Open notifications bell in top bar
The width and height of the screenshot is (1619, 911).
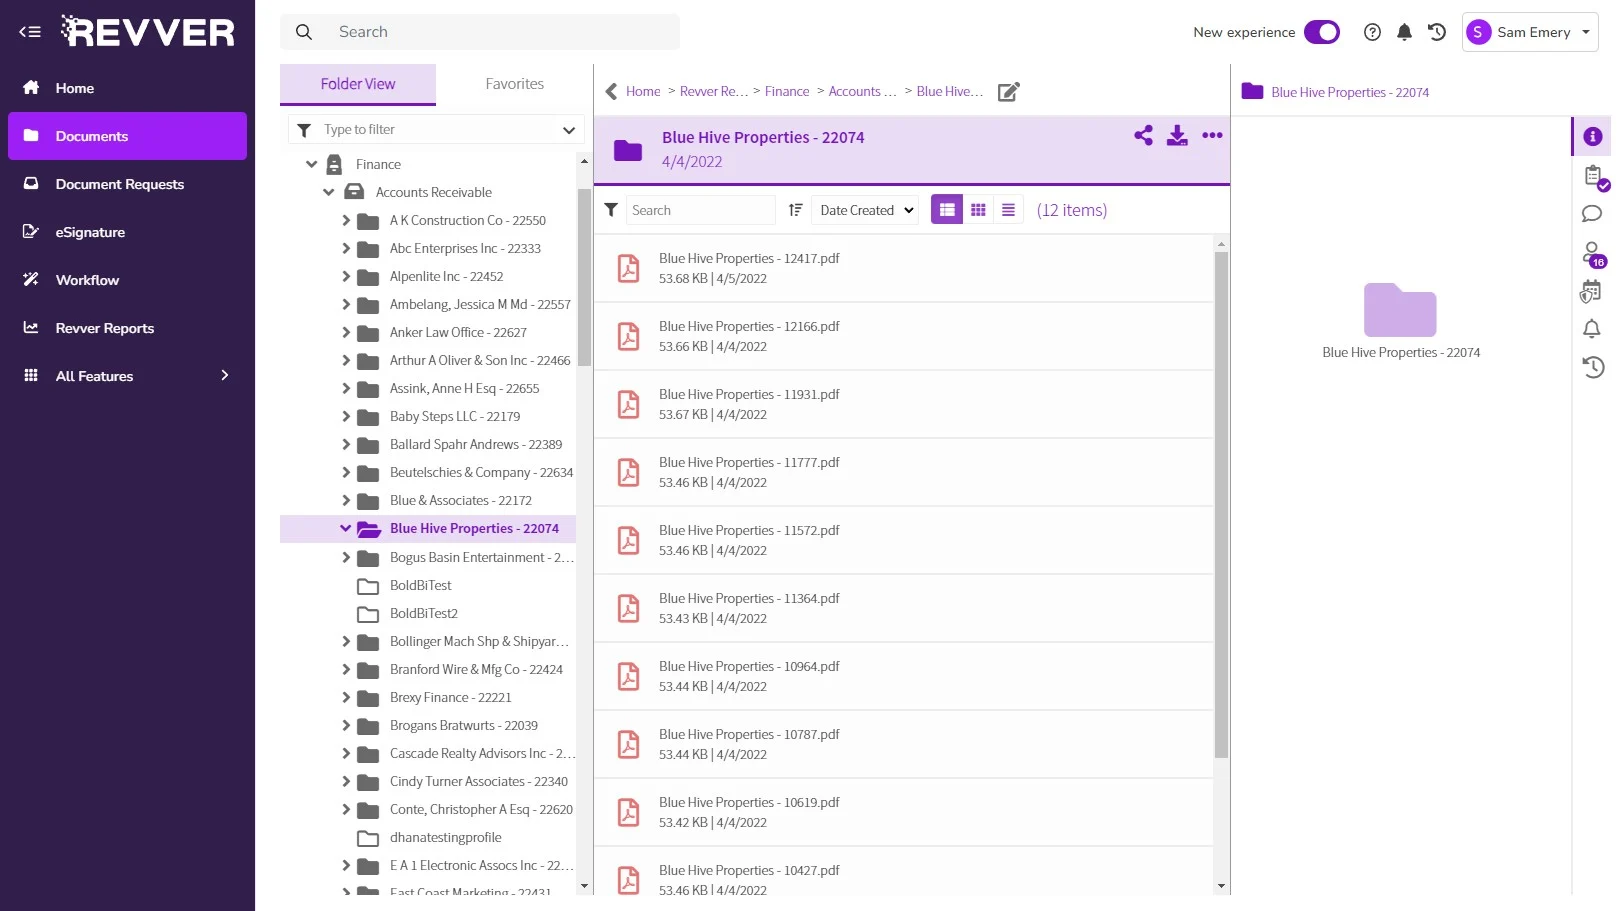tap(1404, 32)
